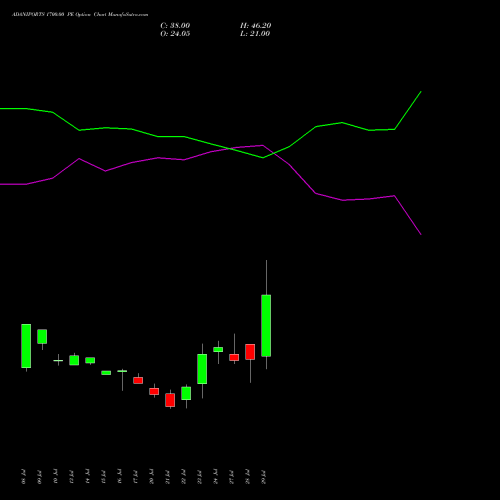Click the tall green candle on 29 Jul
This screenshot has width=500, height=500.
[266, 326]
